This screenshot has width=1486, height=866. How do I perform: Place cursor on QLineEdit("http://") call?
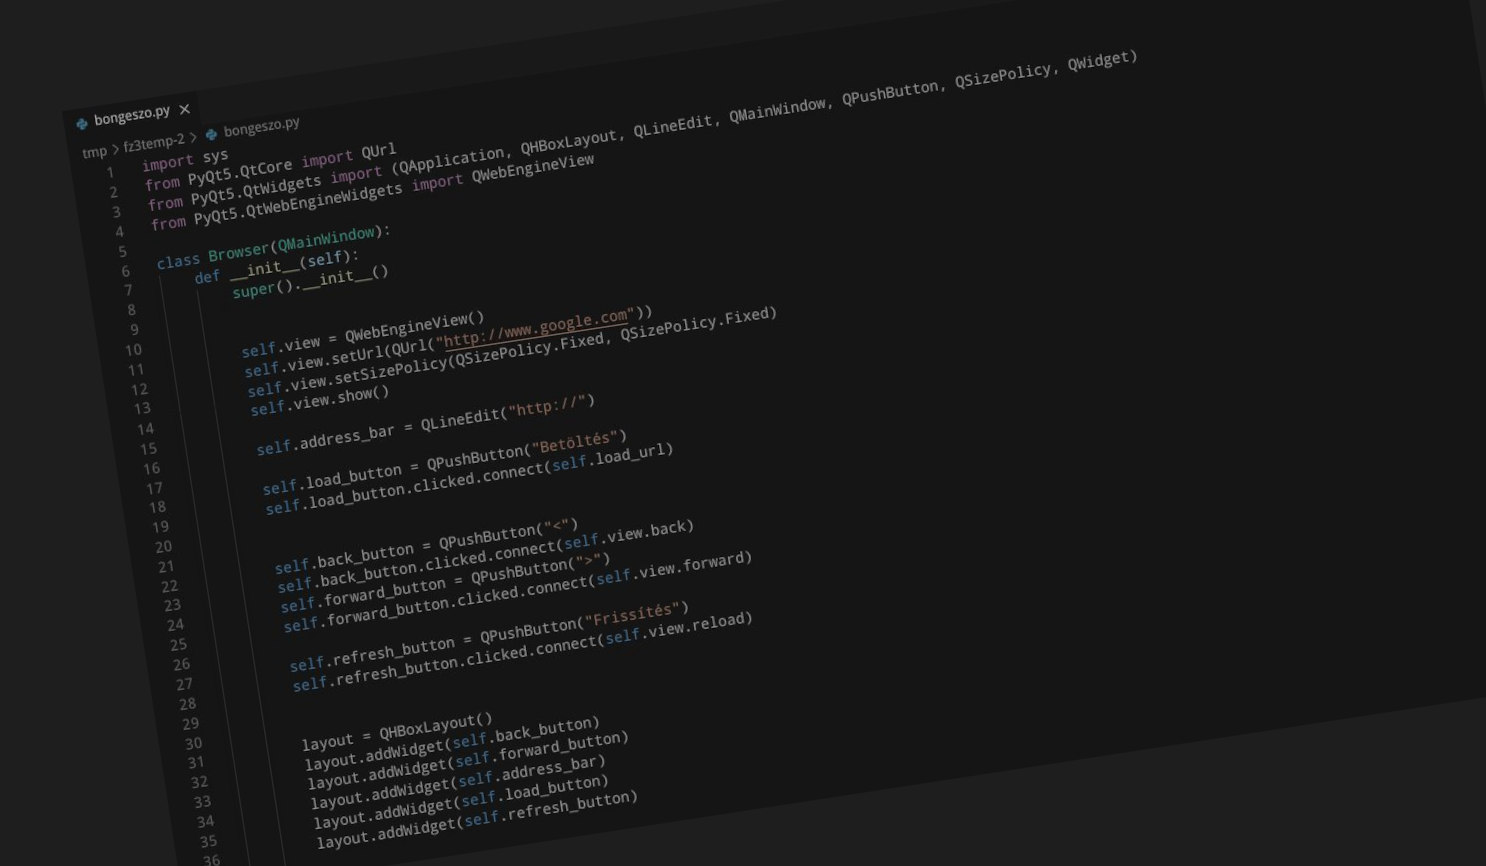(507, 411)
